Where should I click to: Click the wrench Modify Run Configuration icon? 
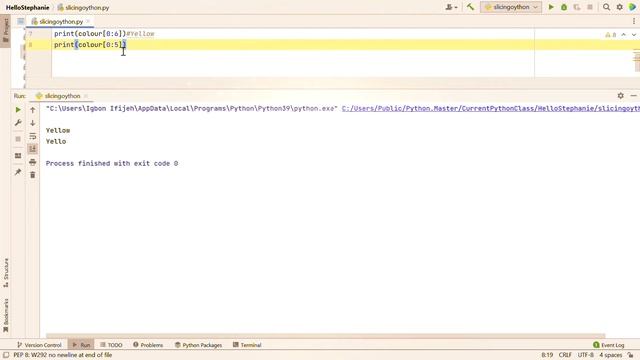[x=18, y=123]
